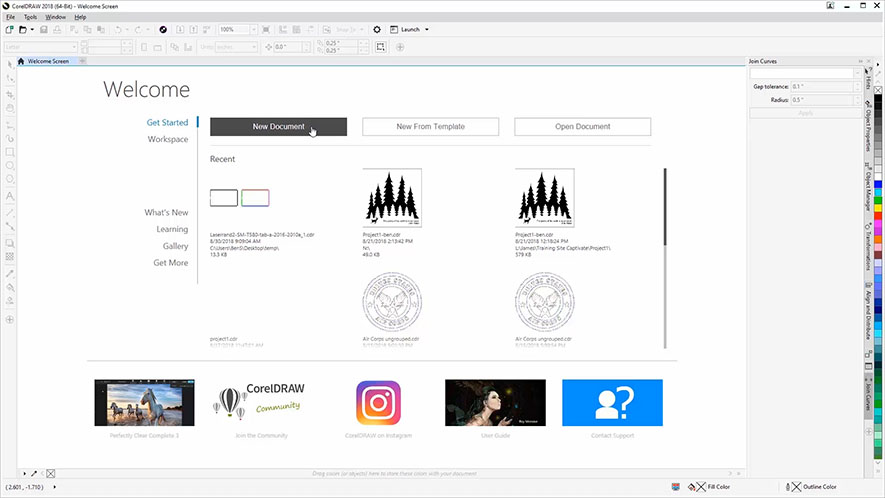Screen dimensions: 885x498
Task: Open the Project1-ben.cdr recent file thumbnail
Action: coord(392,198)
